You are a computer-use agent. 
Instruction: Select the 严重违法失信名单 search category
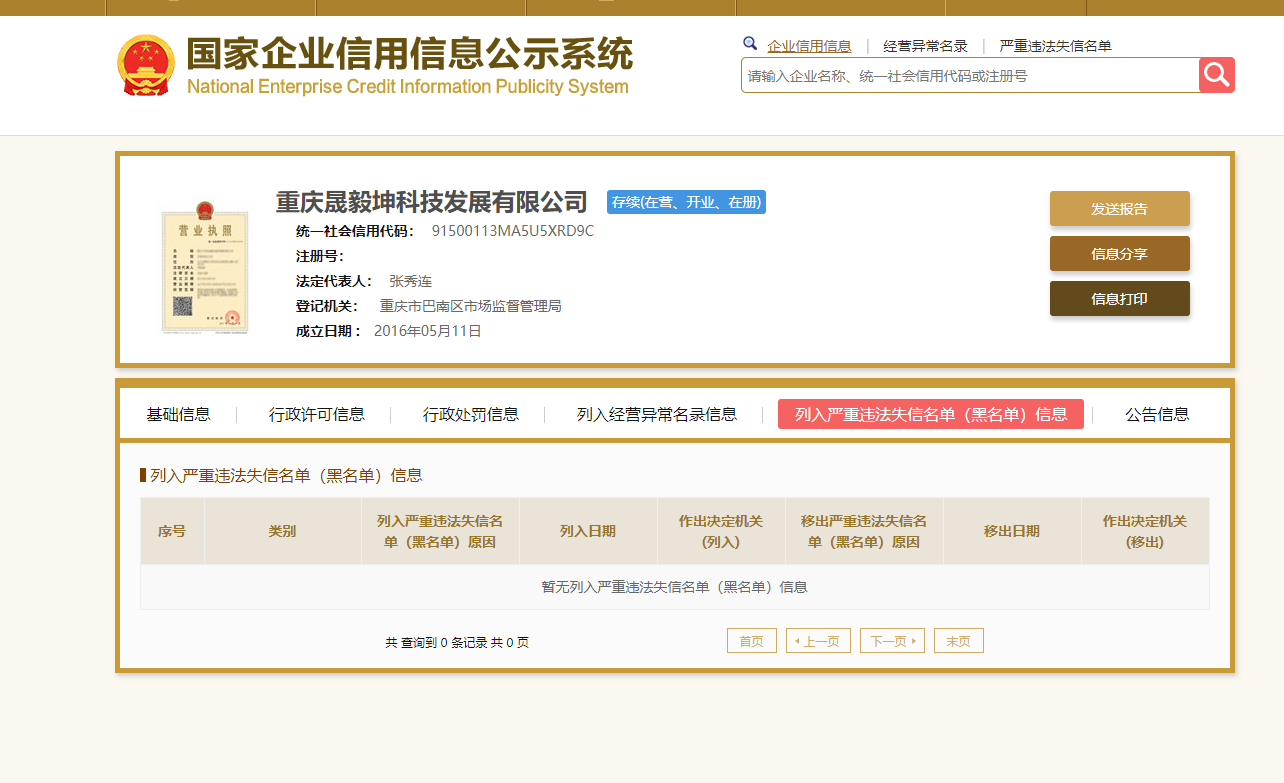click(1055, 46)
